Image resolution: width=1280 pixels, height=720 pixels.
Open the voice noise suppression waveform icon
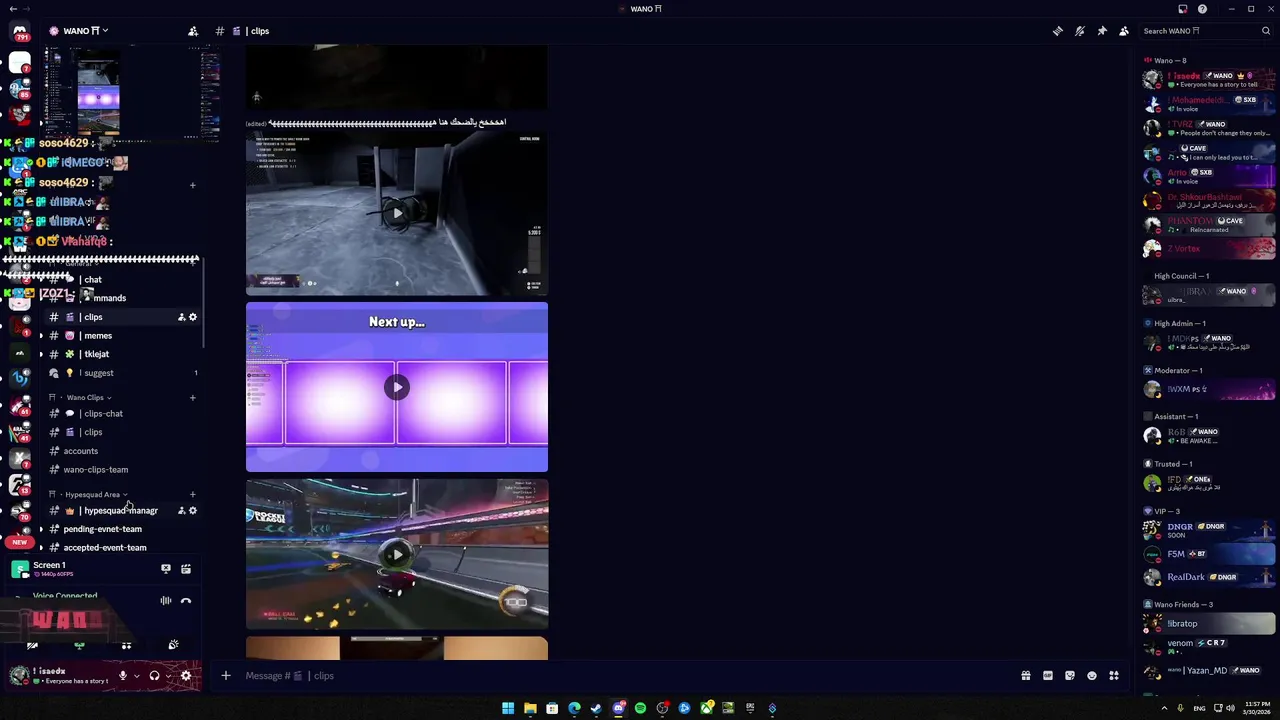point(166,601)
